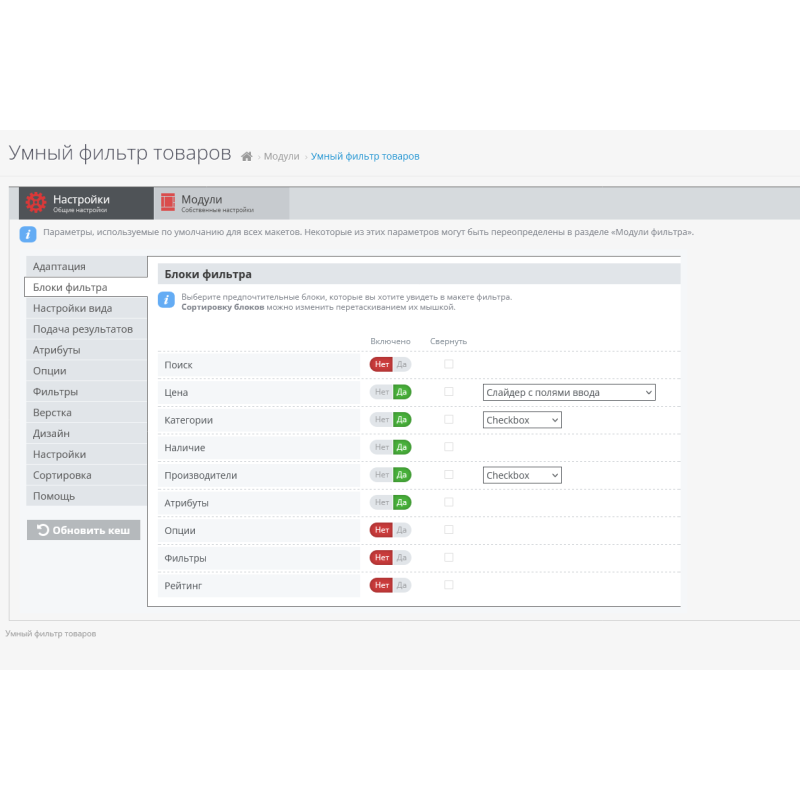Click the gear icon on Настройки tab
Viewport: 800px width, 800px height.
coord(36,202)
